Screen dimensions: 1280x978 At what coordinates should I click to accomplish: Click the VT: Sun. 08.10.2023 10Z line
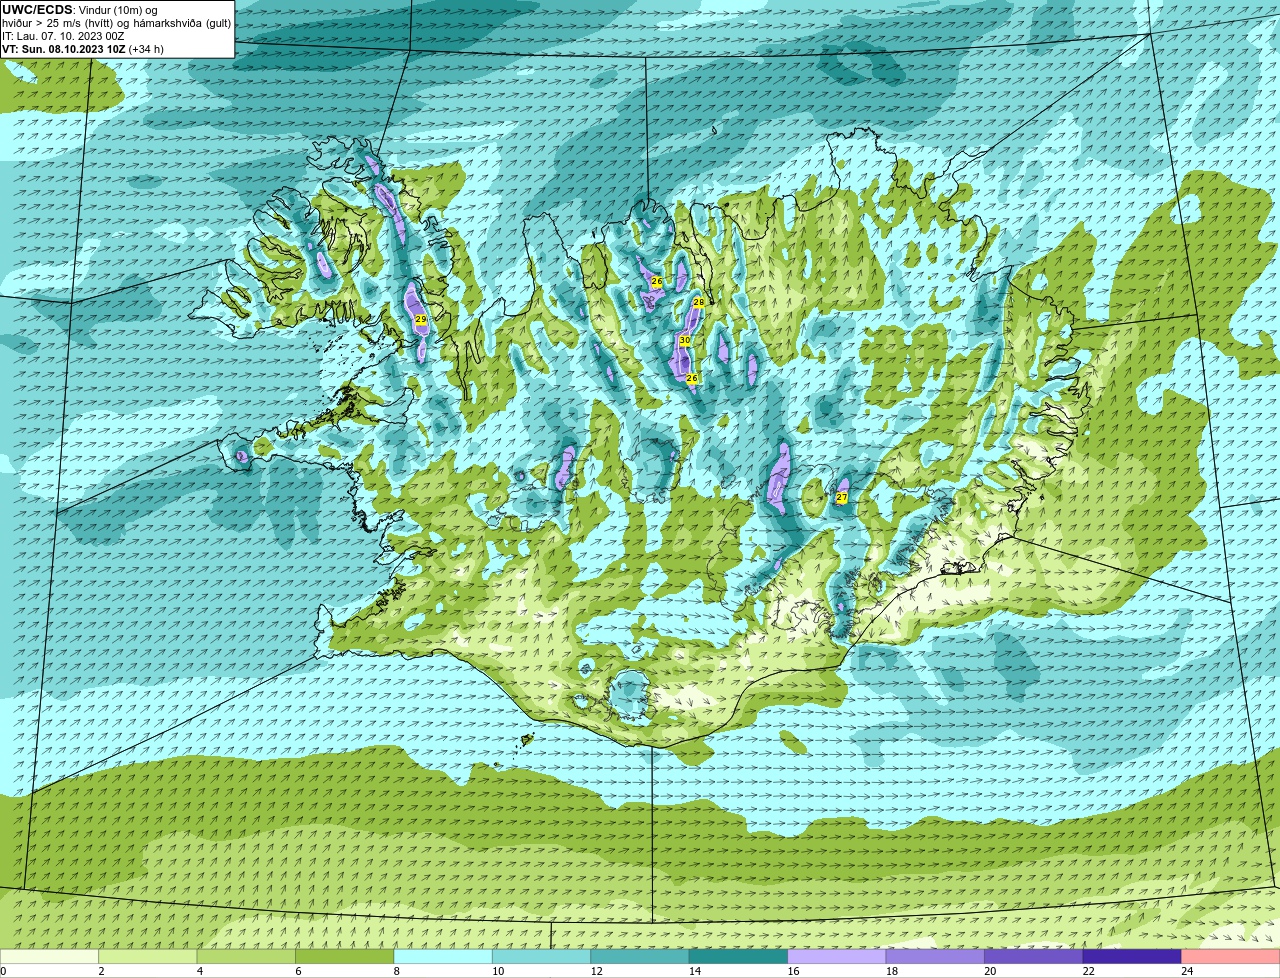(x=82, y=49)
